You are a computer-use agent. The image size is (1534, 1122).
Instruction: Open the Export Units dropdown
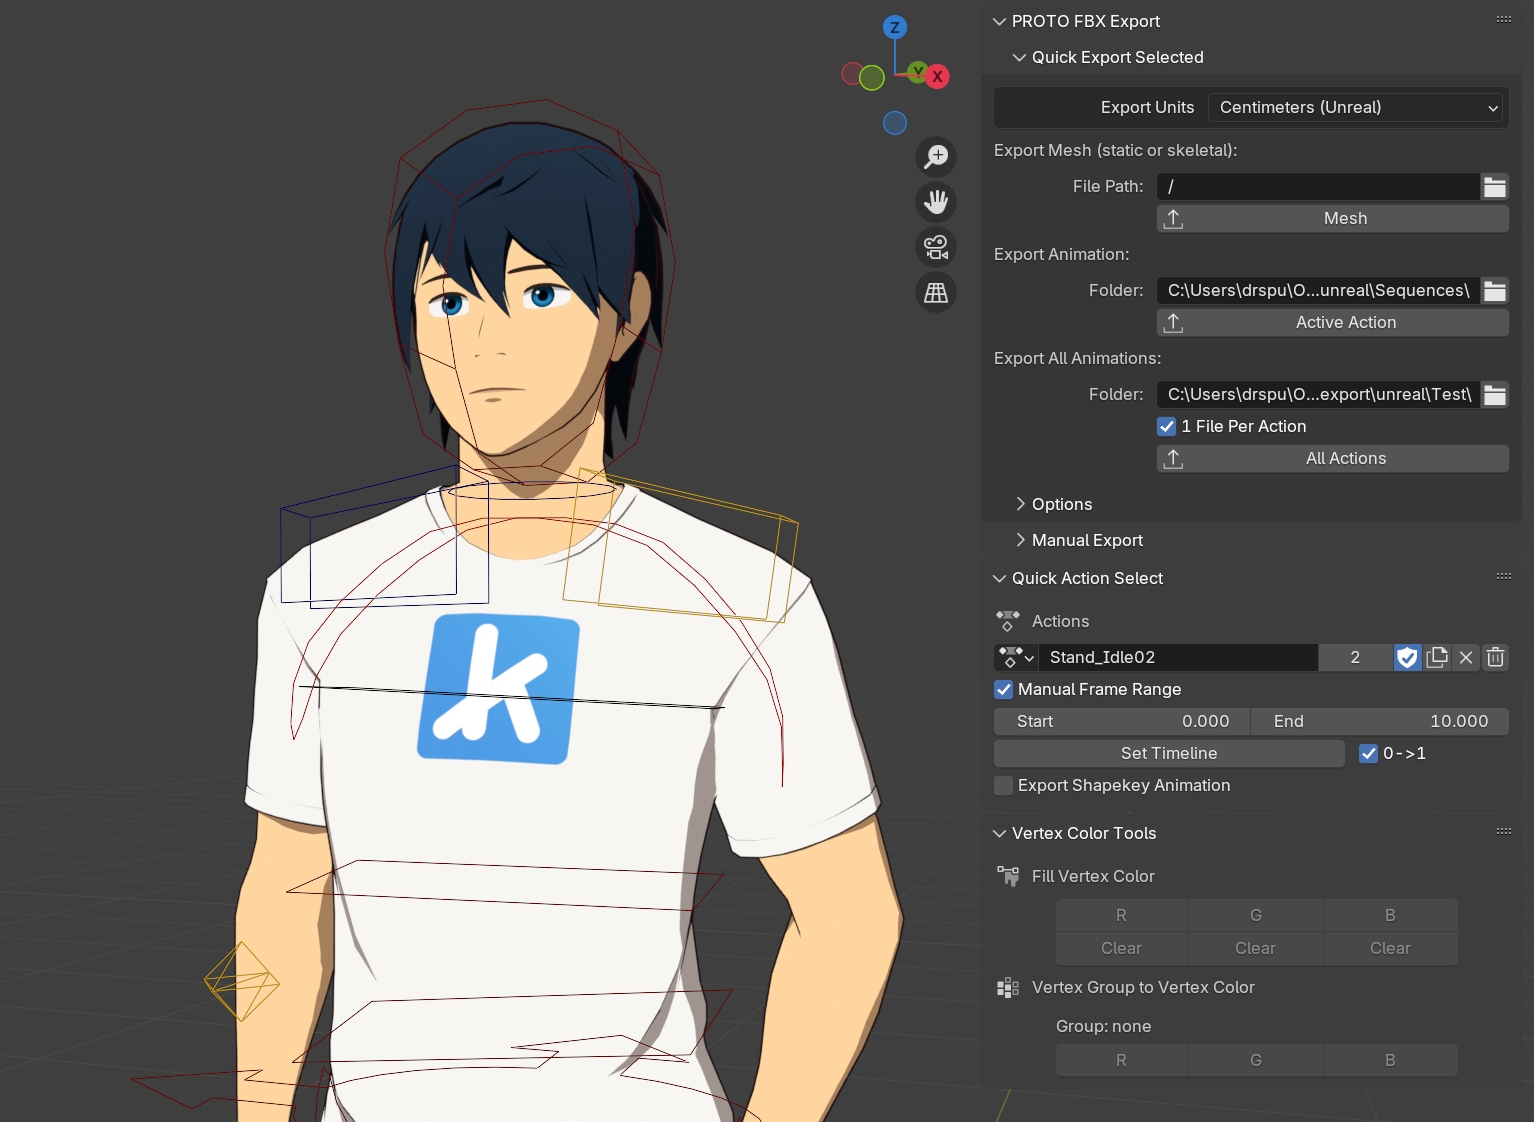[1358, 108]
